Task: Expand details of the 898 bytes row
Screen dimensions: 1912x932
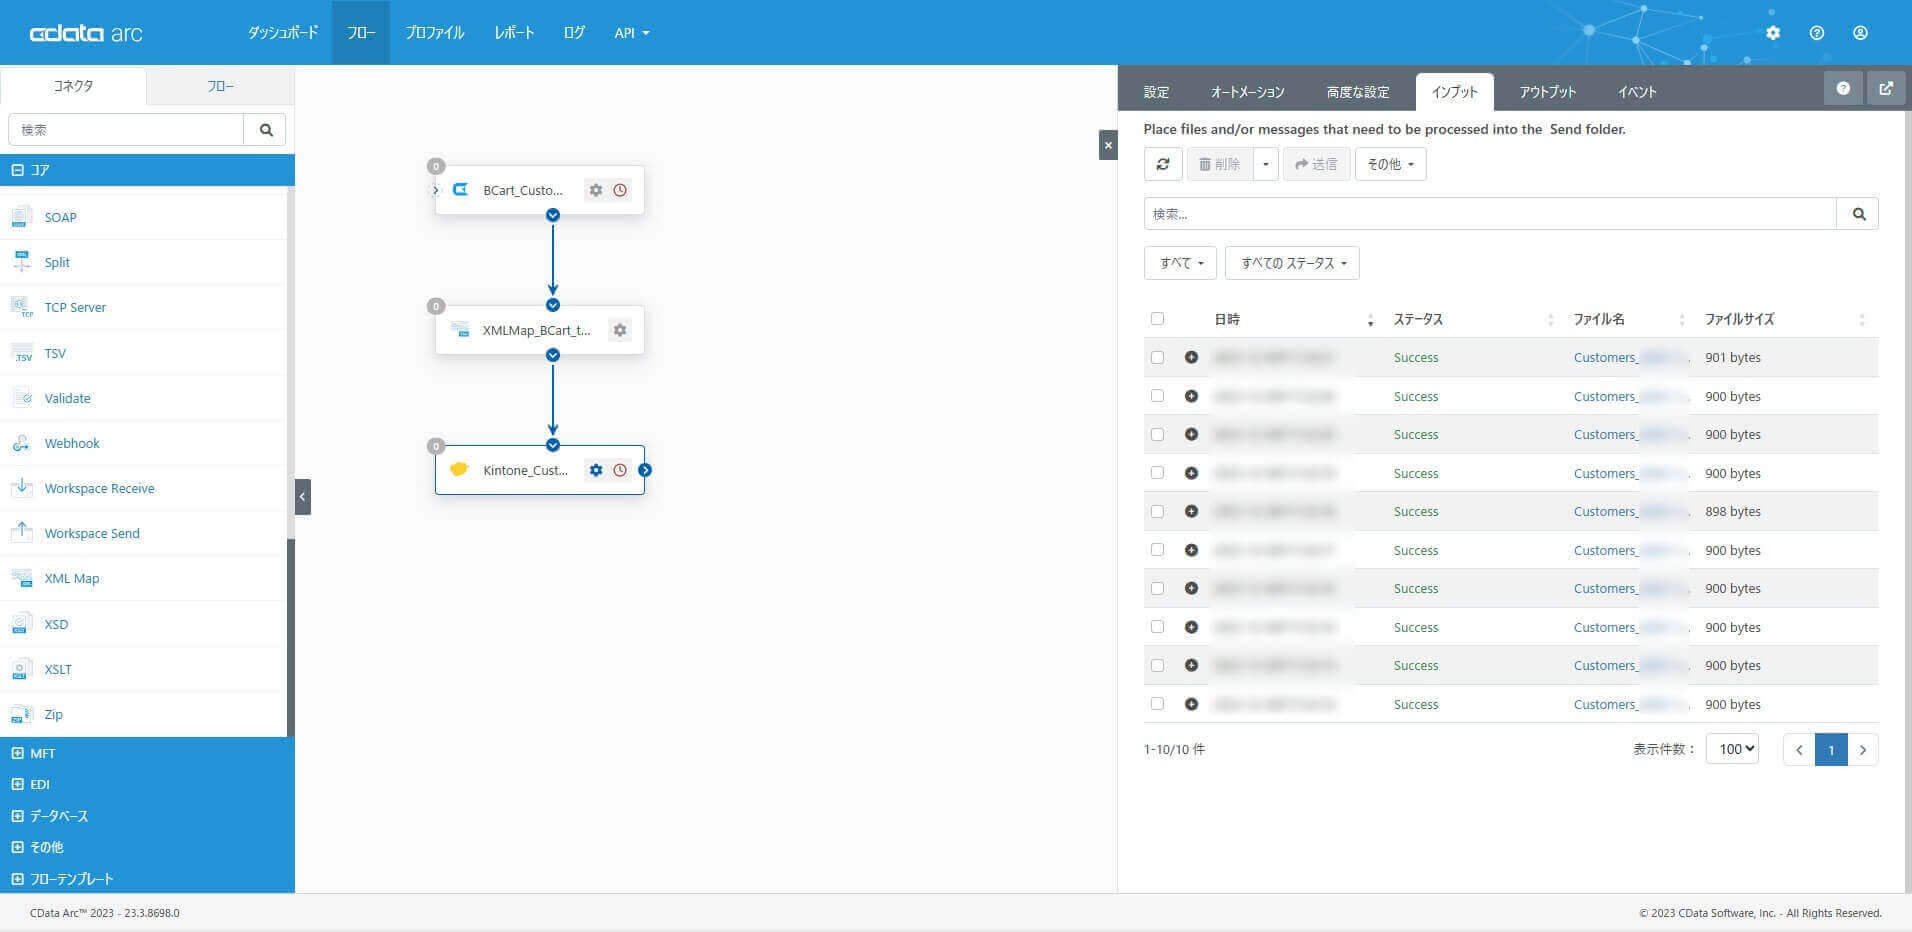Action: coord(1191,511)
